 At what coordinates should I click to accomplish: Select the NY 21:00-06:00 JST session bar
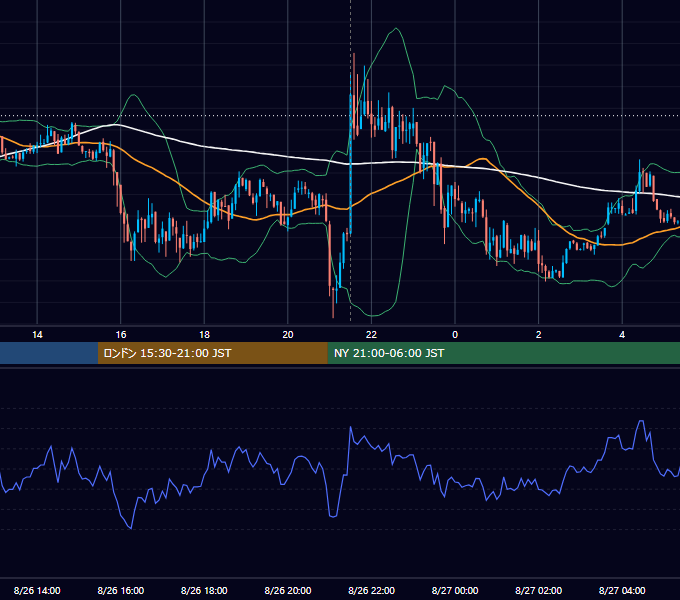(x=503, y=353)
